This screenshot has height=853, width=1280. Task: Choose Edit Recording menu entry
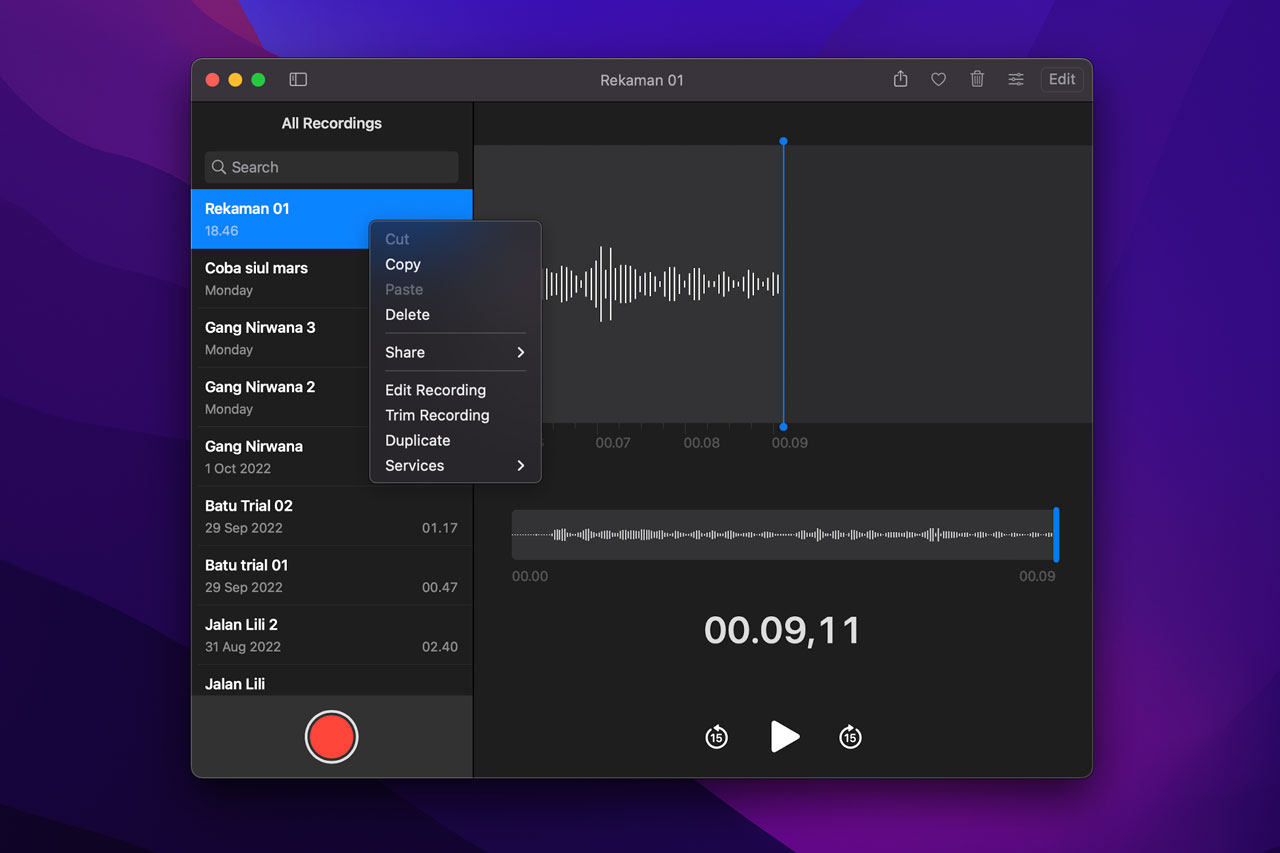coord(435,390)
